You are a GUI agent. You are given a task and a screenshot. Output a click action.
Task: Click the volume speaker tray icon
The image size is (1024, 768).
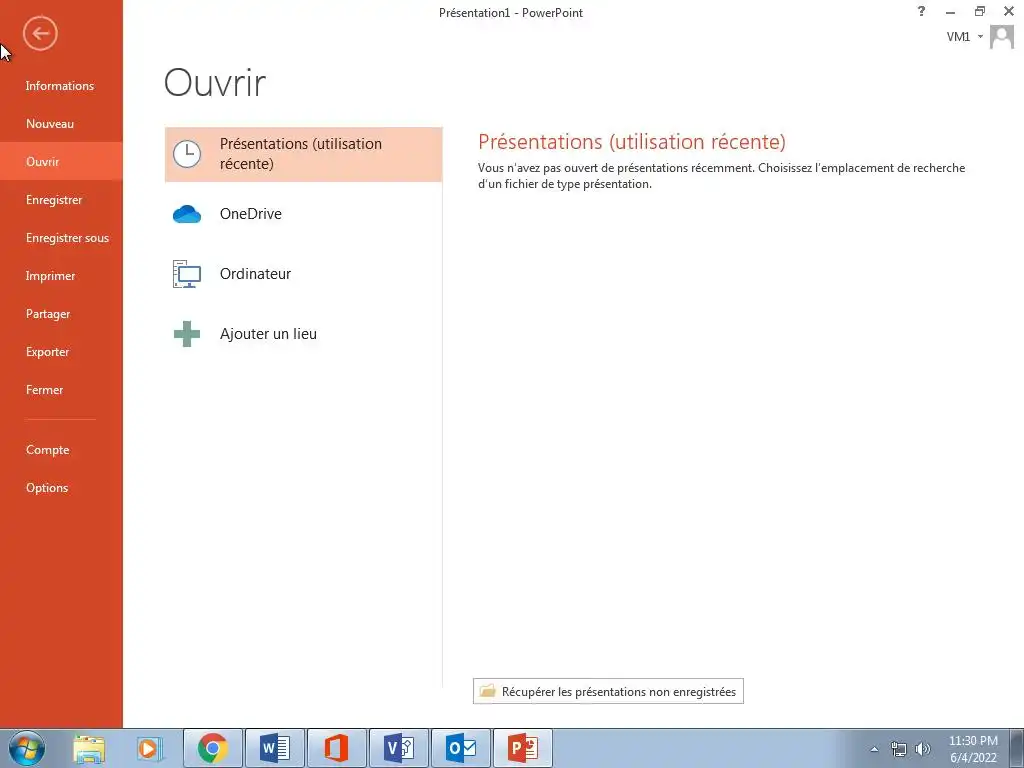[x=923, y=749]
